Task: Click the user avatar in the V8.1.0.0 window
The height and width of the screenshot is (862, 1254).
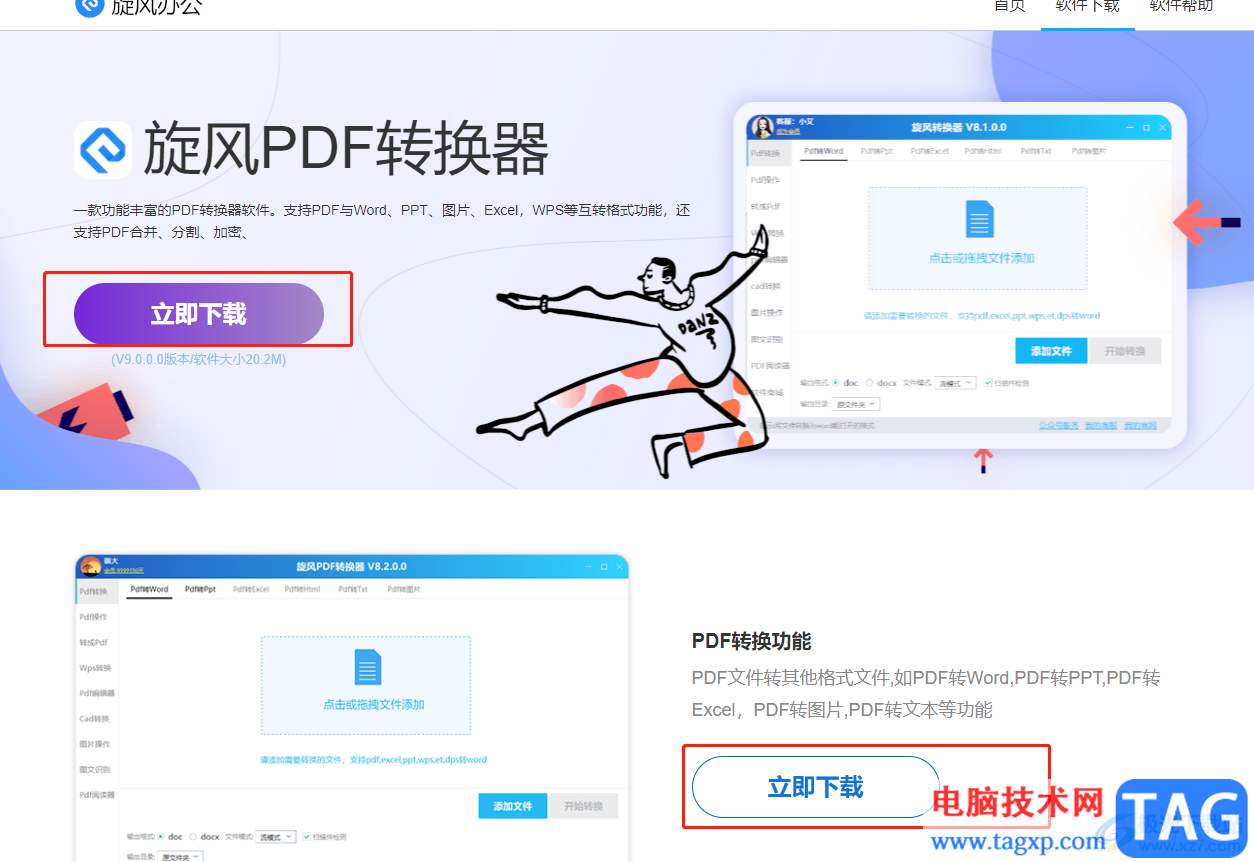Action: click(x=761, y=127)
